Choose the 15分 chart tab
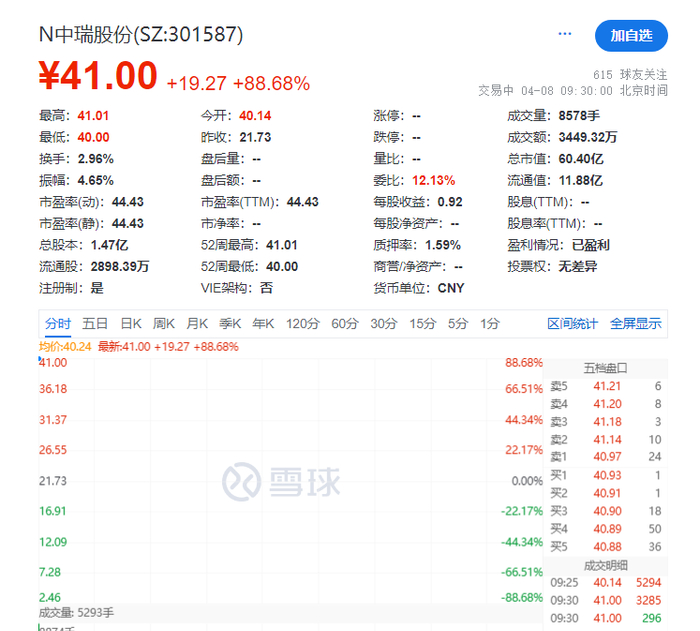This screenshot has width=700, height=631. (423, 323)
